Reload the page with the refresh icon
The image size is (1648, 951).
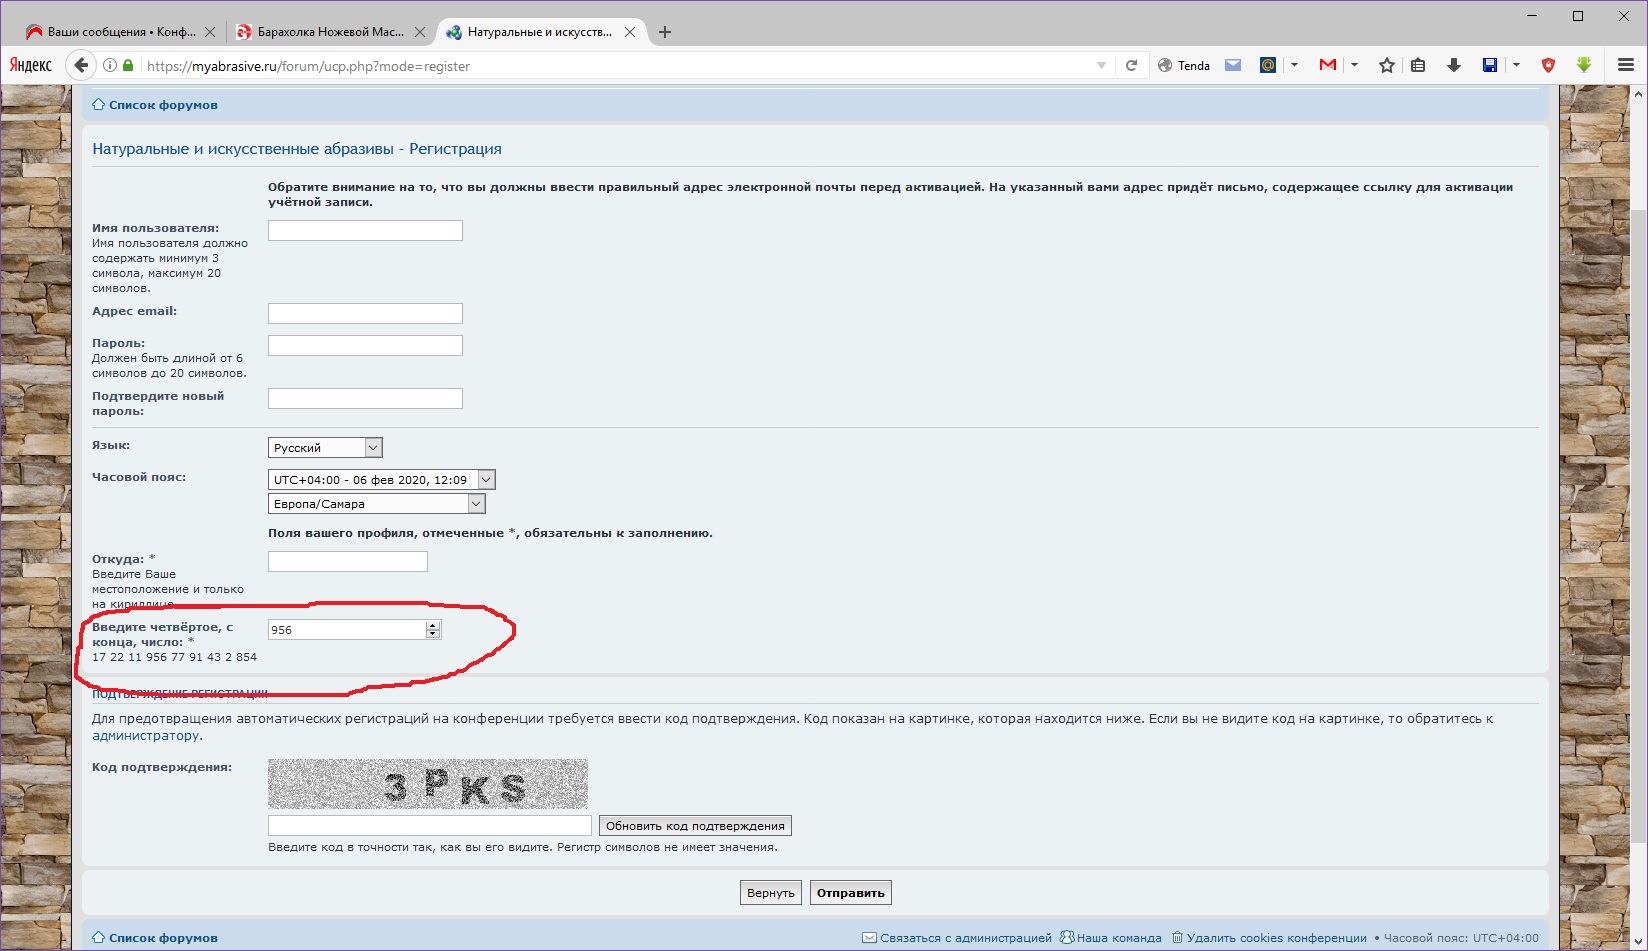pyautogui.click(x=1131, y=65)
